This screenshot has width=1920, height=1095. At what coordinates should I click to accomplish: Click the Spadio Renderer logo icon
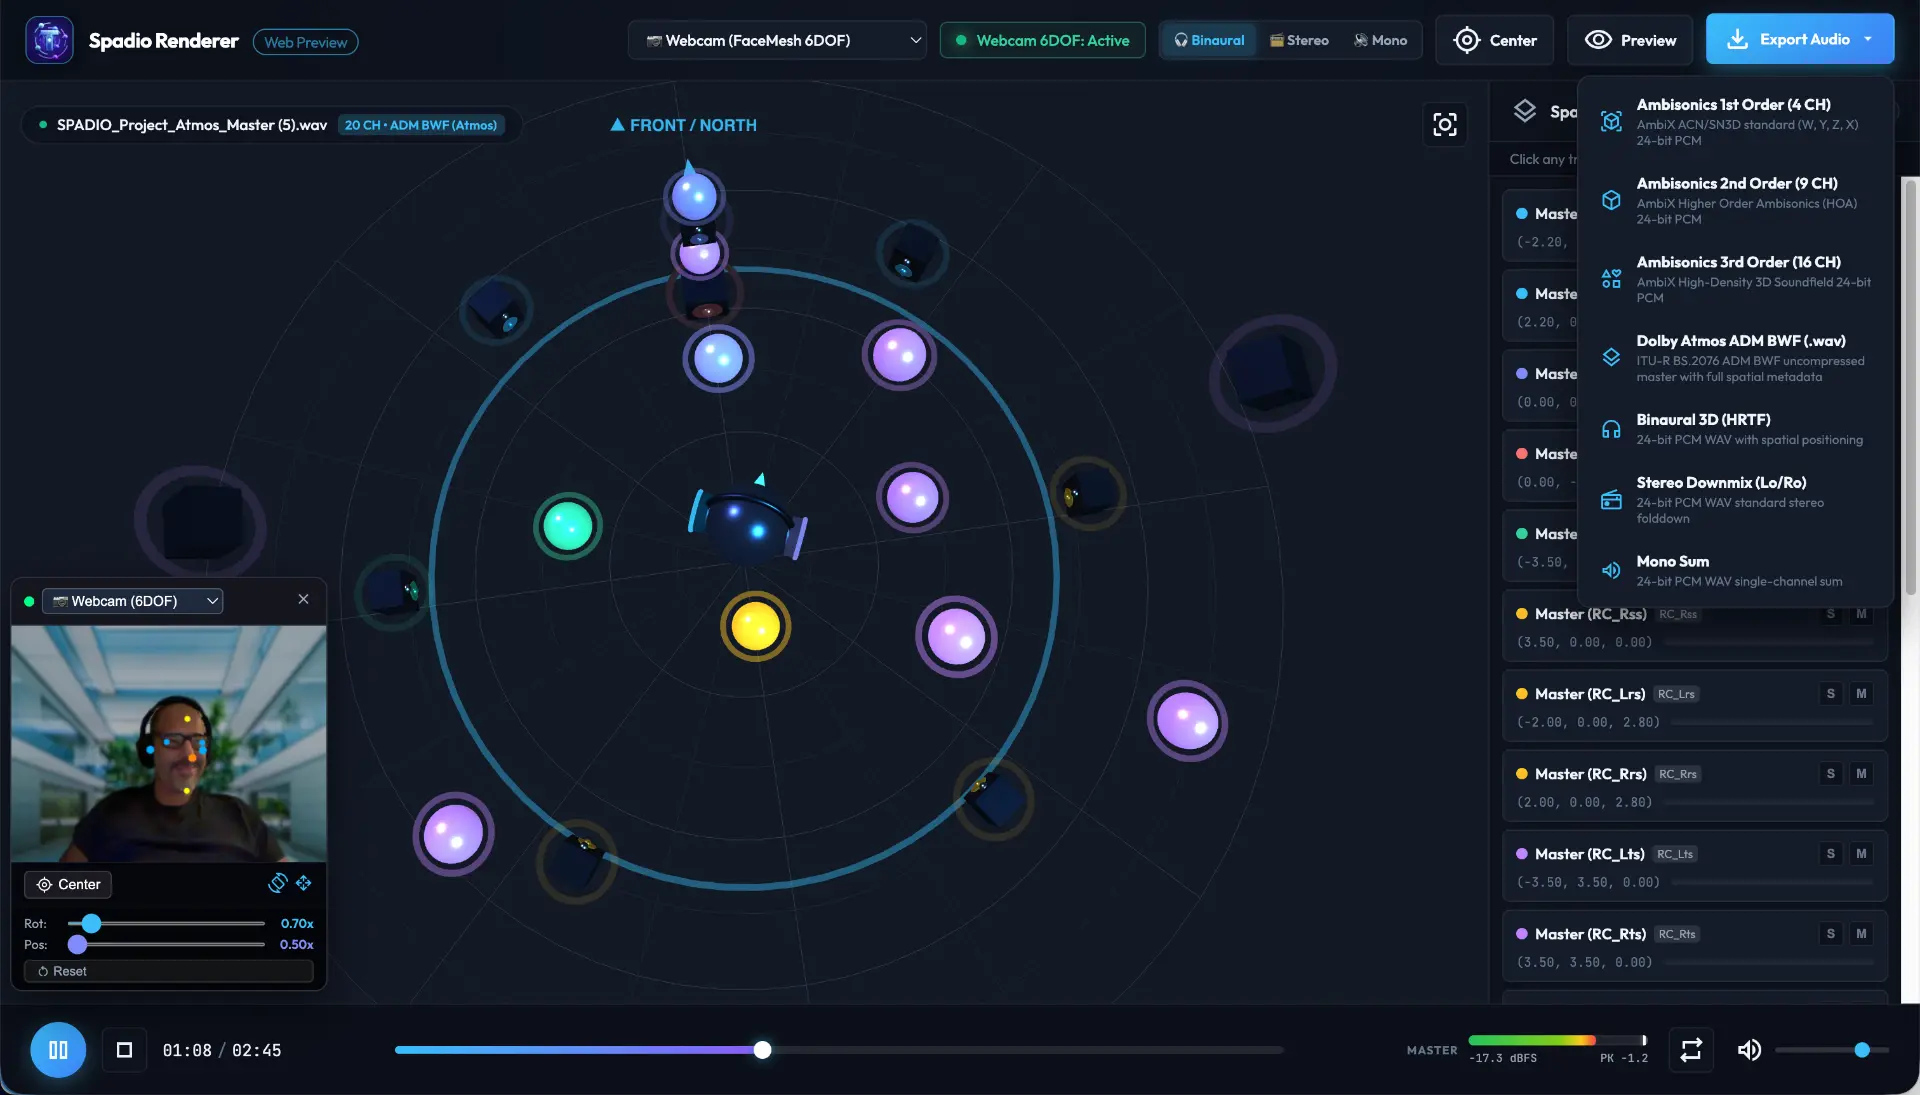tap(49, 40)
